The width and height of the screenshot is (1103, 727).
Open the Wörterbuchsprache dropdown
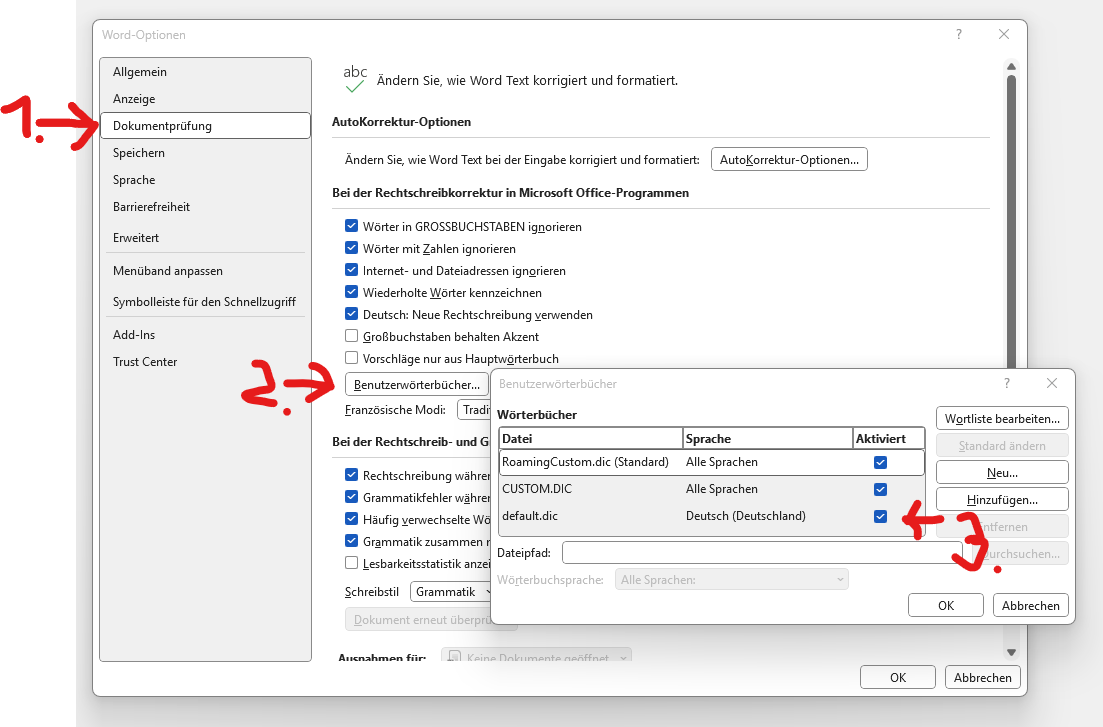tap(732, 580)
